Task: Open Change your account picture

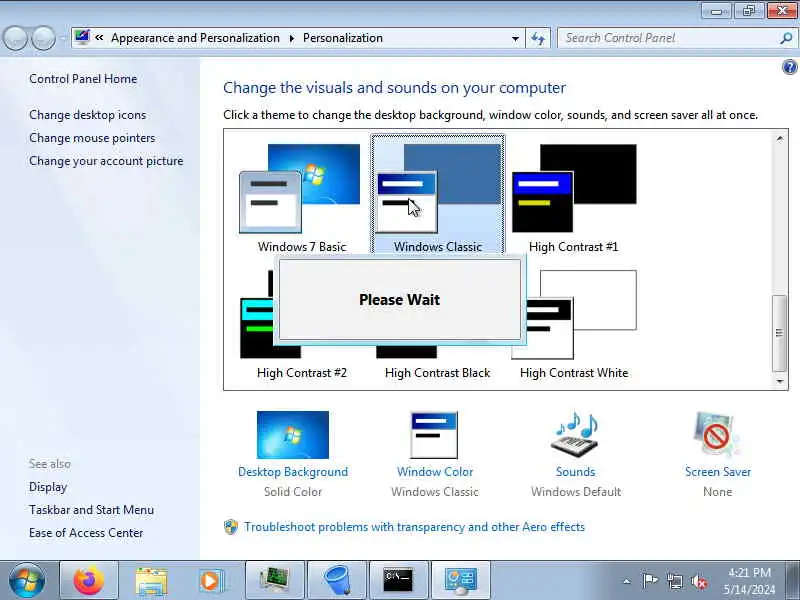Action: (x=106, y=161)
